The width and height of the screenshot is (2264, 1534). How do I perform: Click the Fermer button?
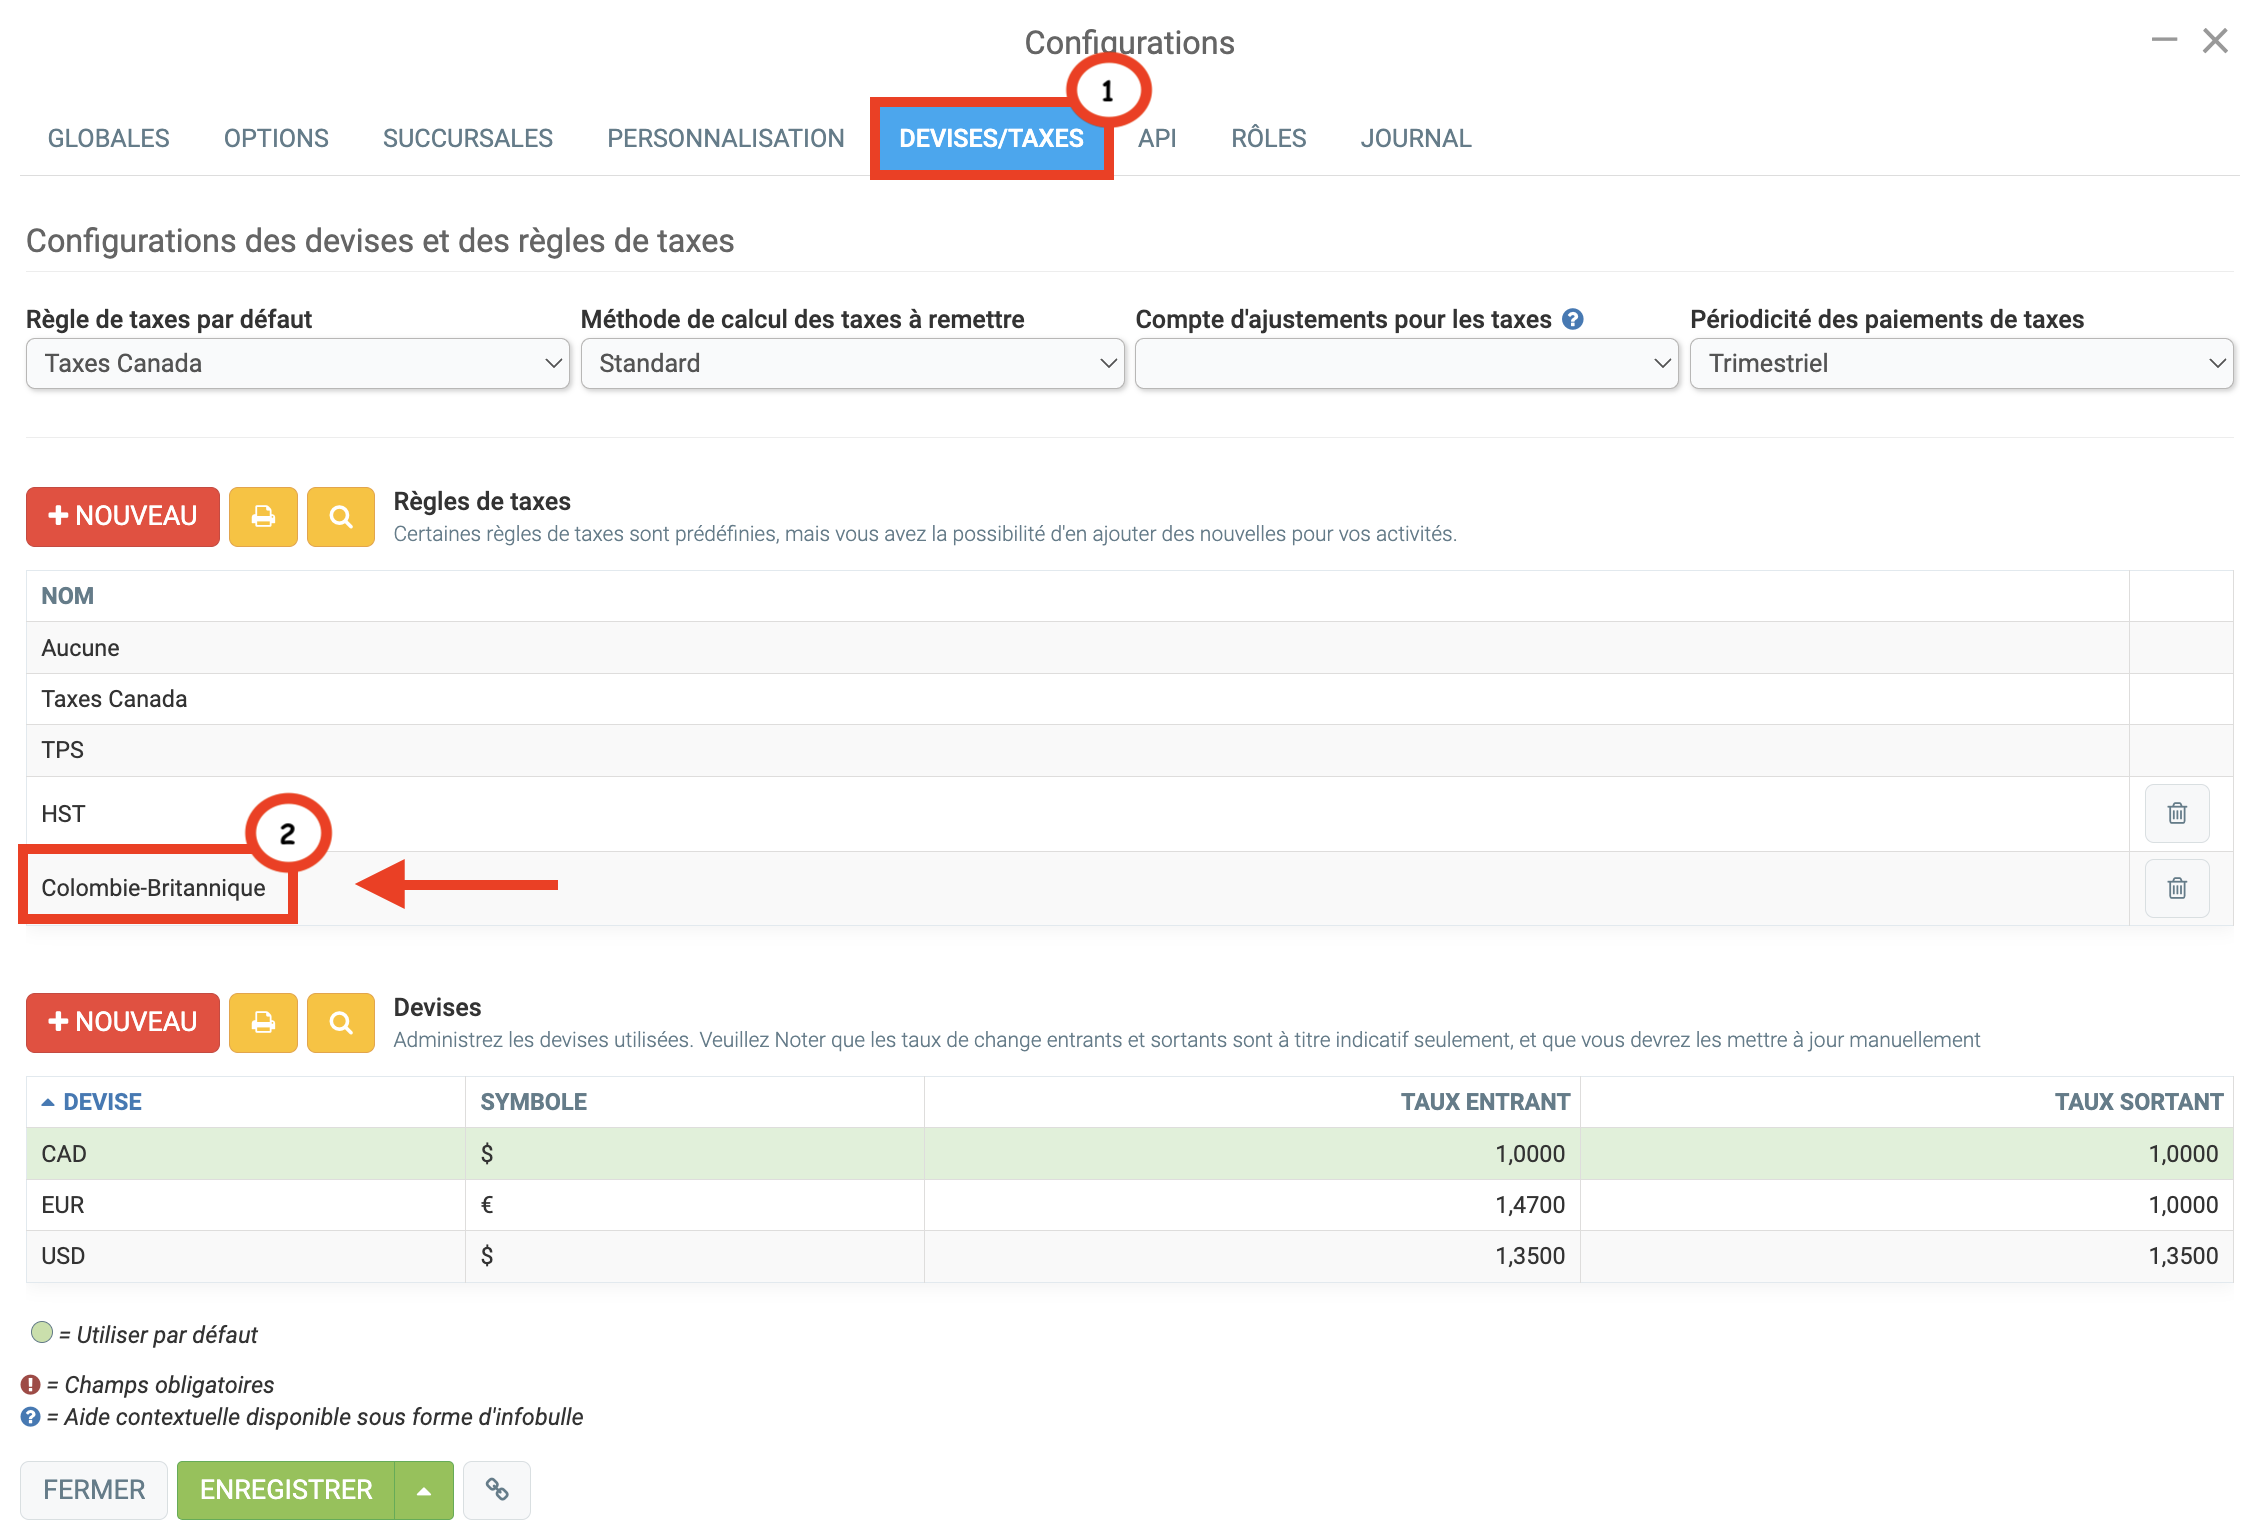tap(94, 1490)
